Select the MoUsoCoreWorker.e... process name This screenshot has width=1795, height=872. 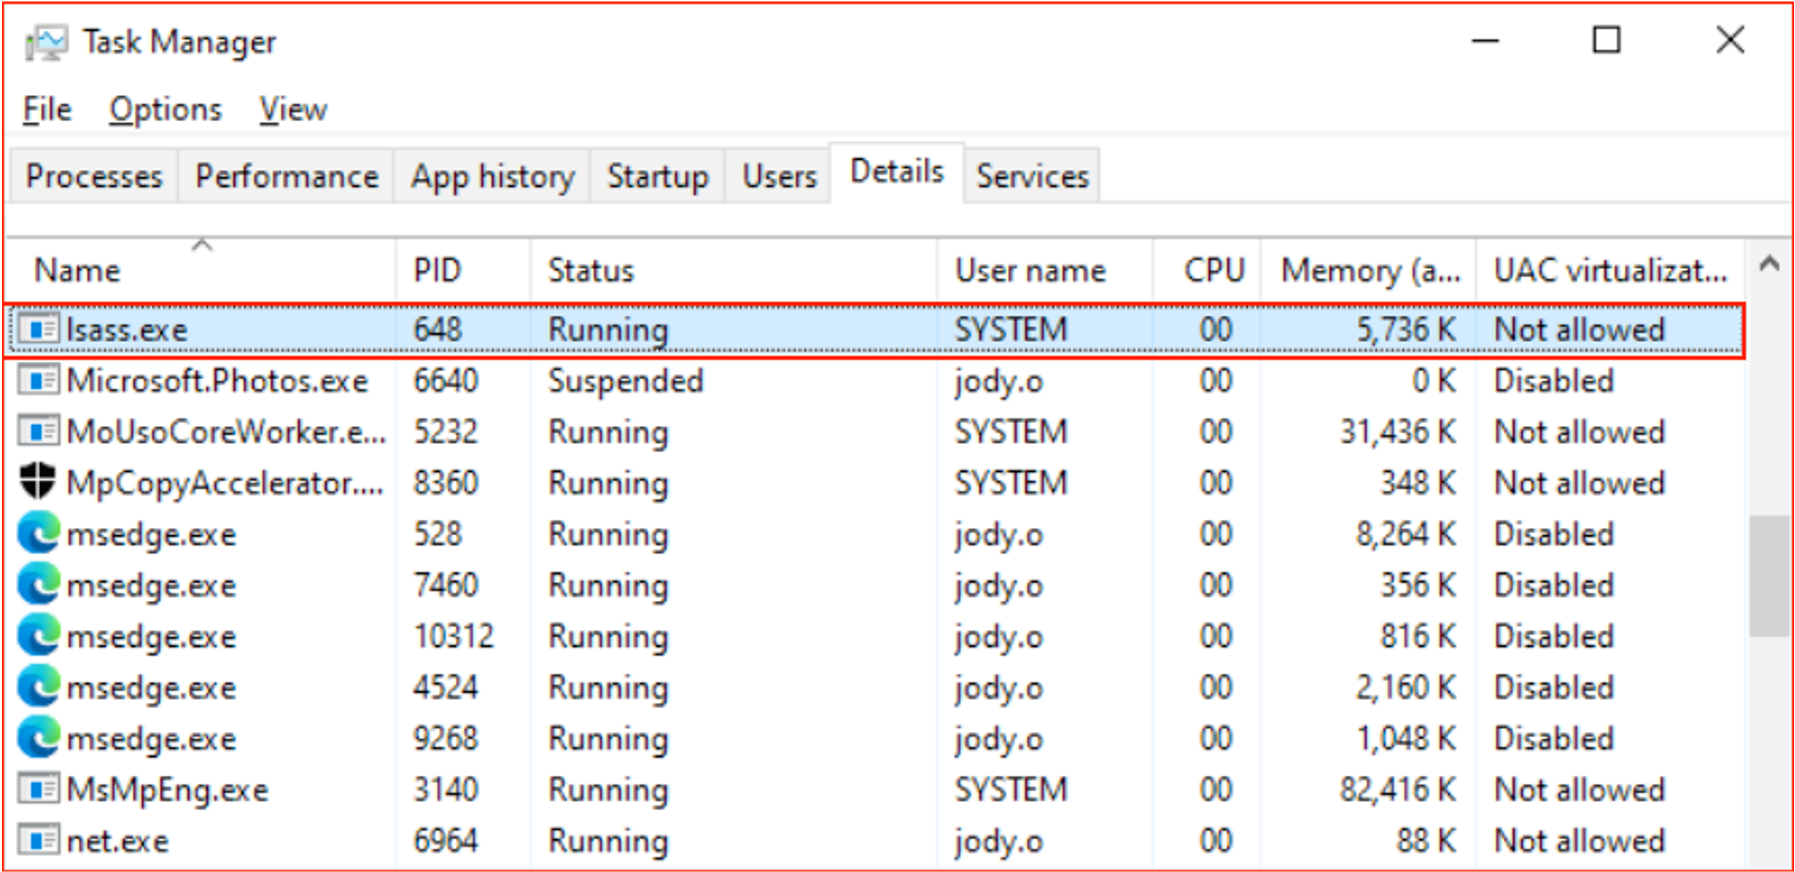(x=226, y=431)
